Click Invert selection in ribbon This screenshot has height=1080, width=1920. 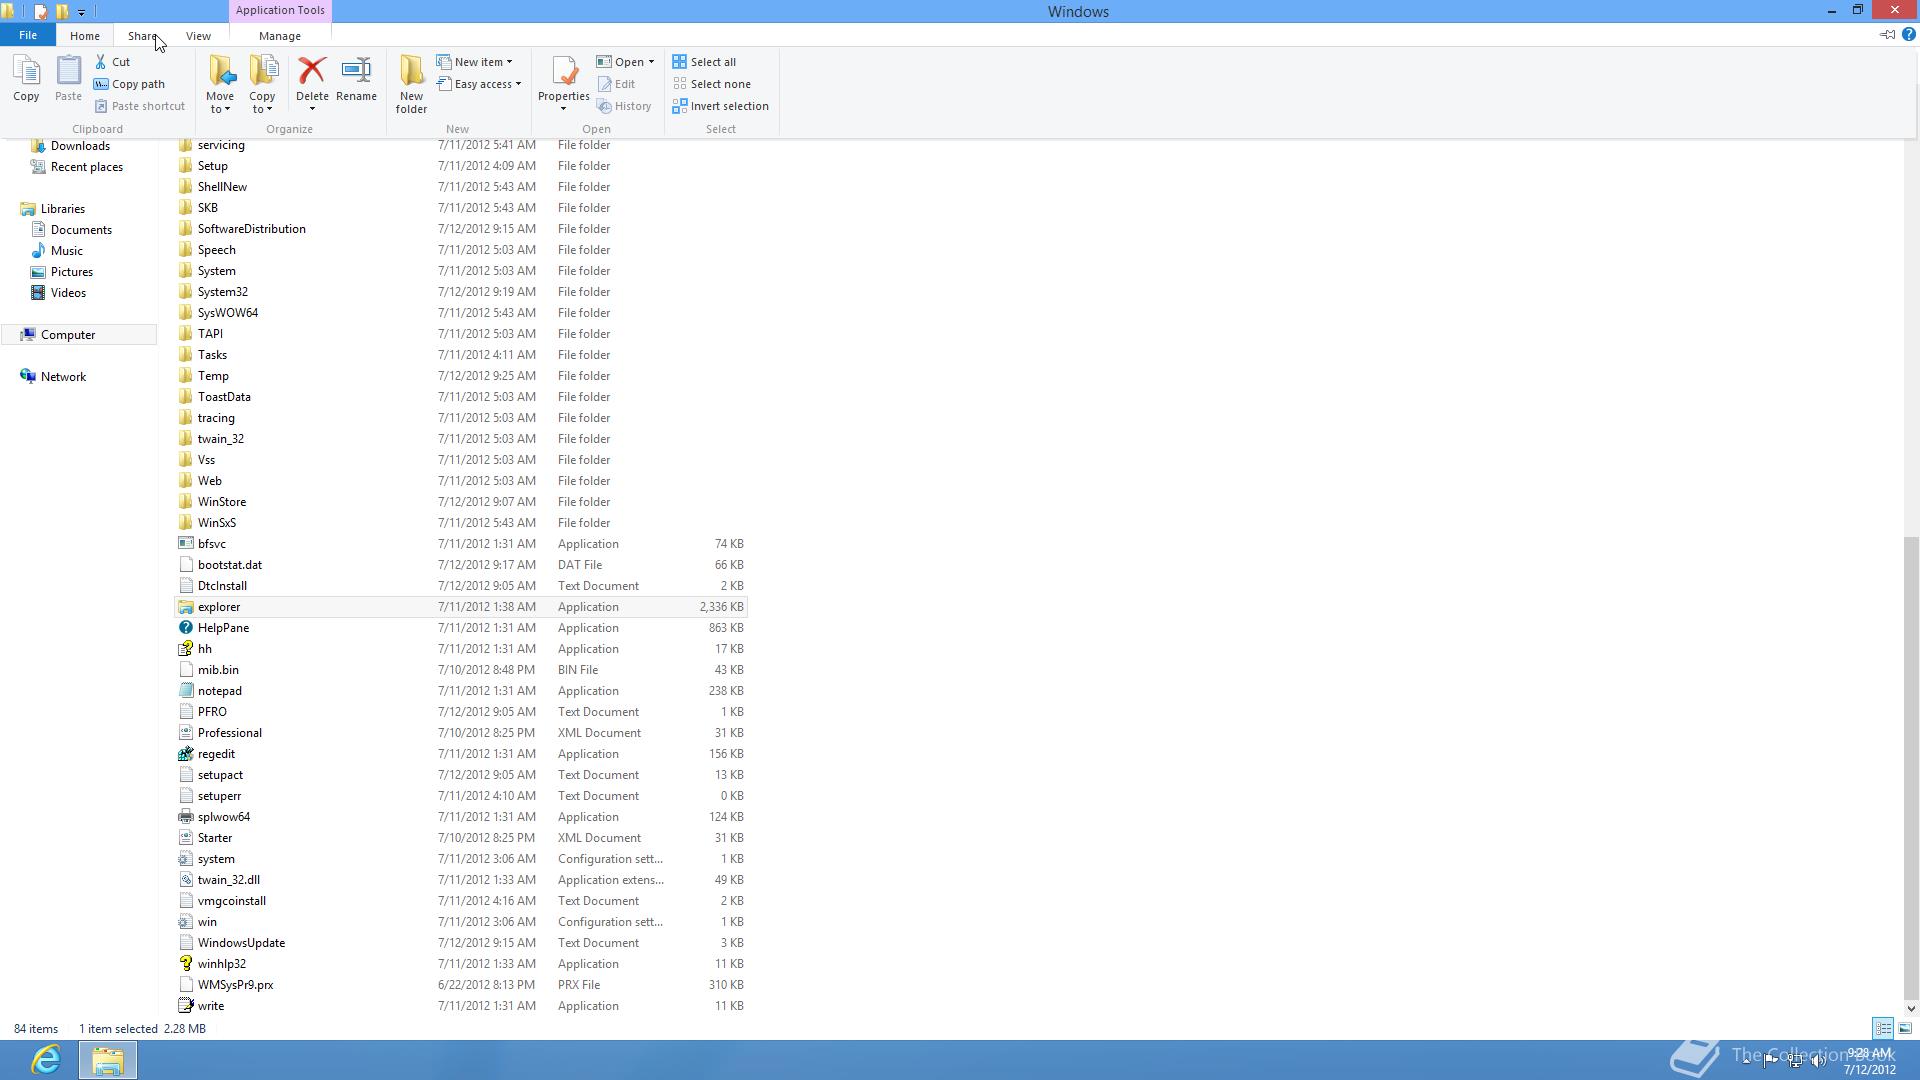pos(720,106)
